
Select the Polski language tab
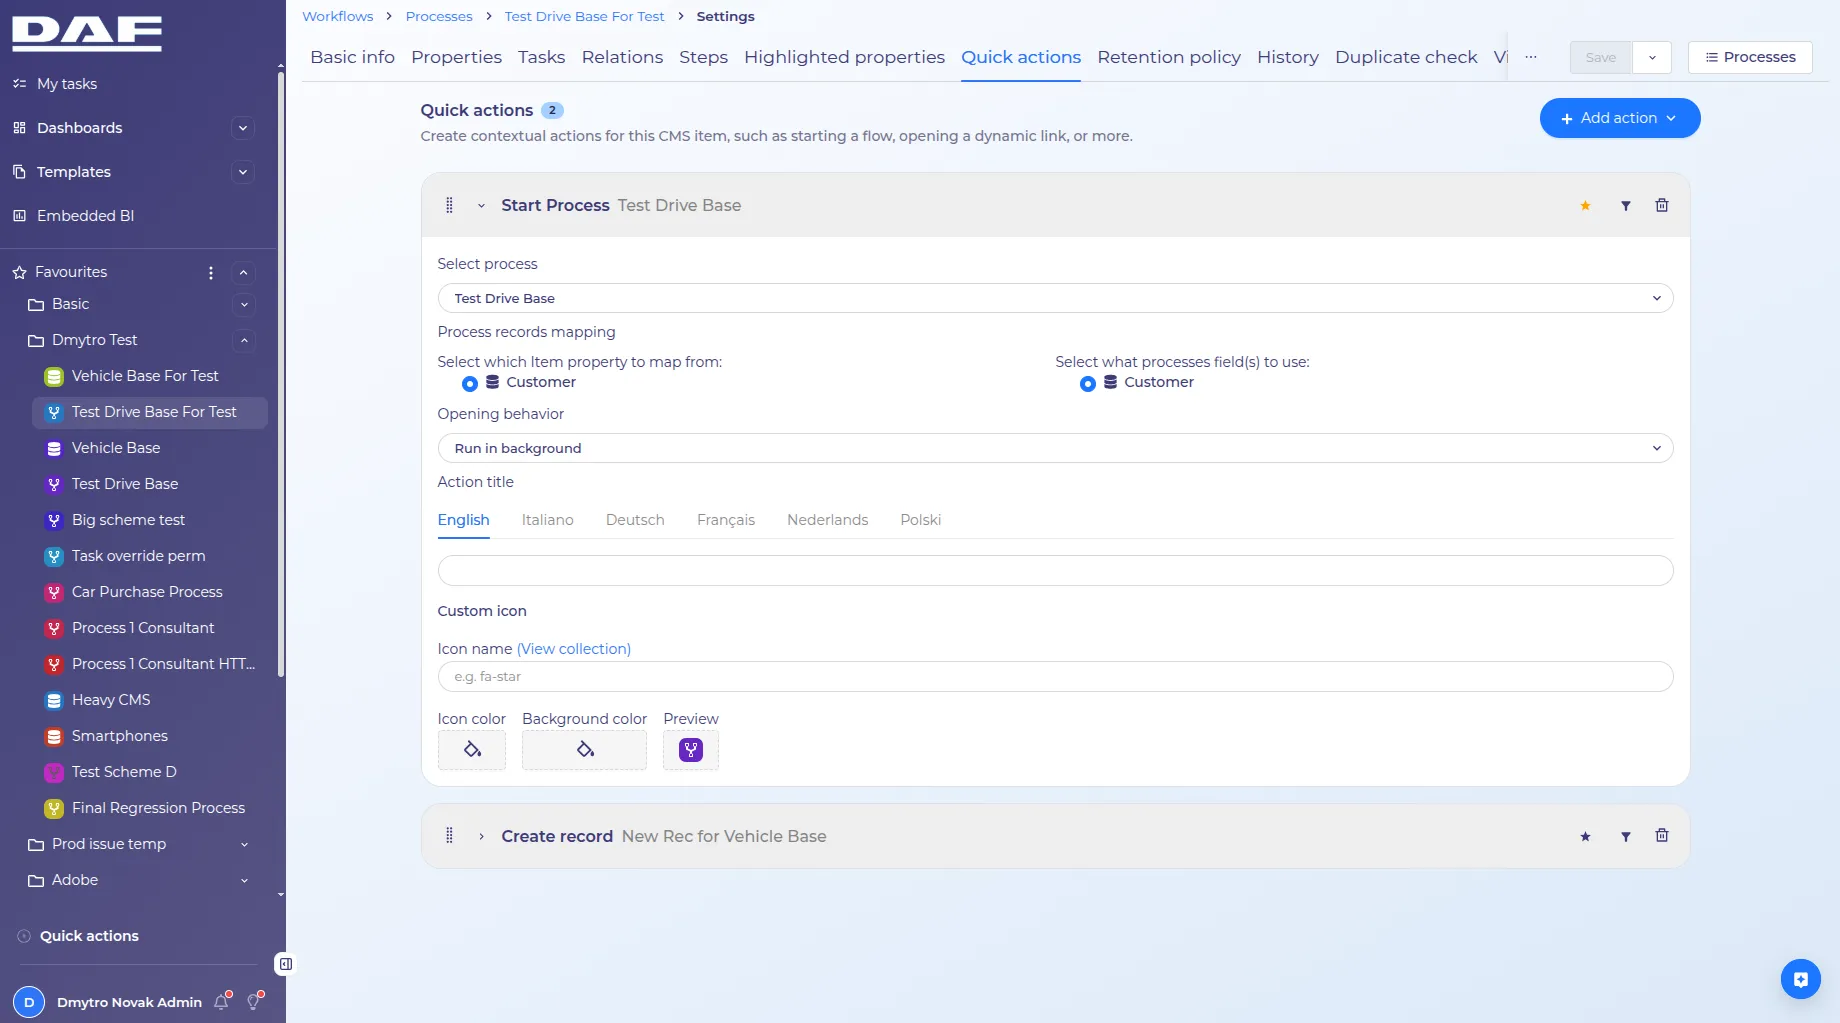click(x=920, y=520)
